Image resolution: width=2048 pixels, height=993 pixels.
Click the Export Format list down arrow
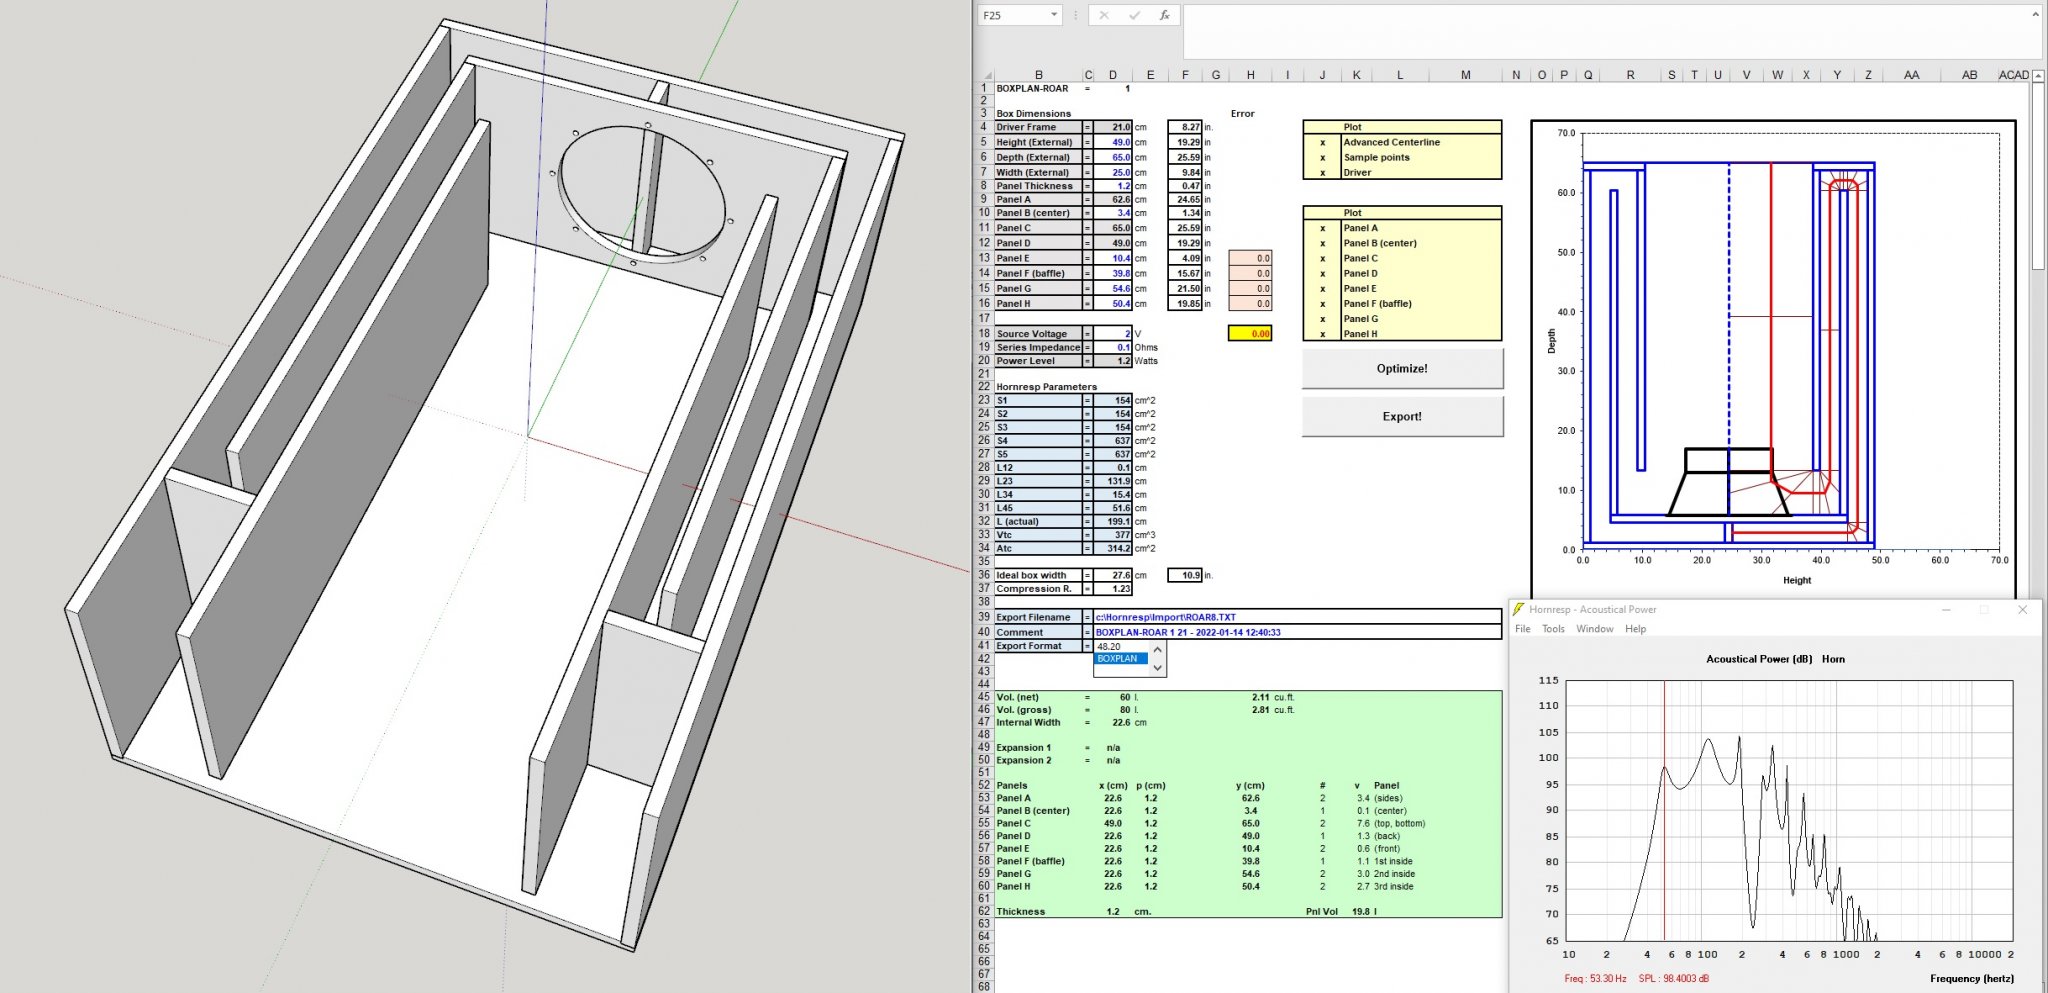point(1158,667)
